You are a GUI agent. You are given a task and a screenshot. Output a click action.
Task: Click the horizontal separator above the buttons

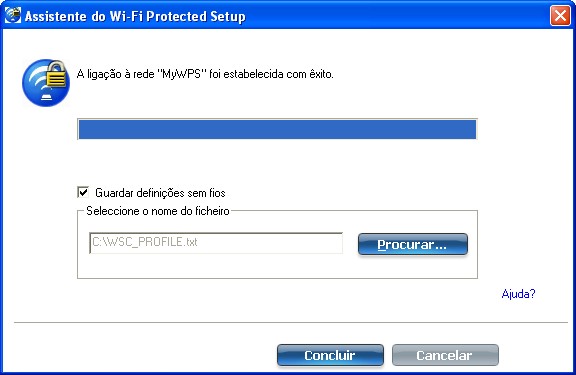pyautogui.click(x=291, y=322)
